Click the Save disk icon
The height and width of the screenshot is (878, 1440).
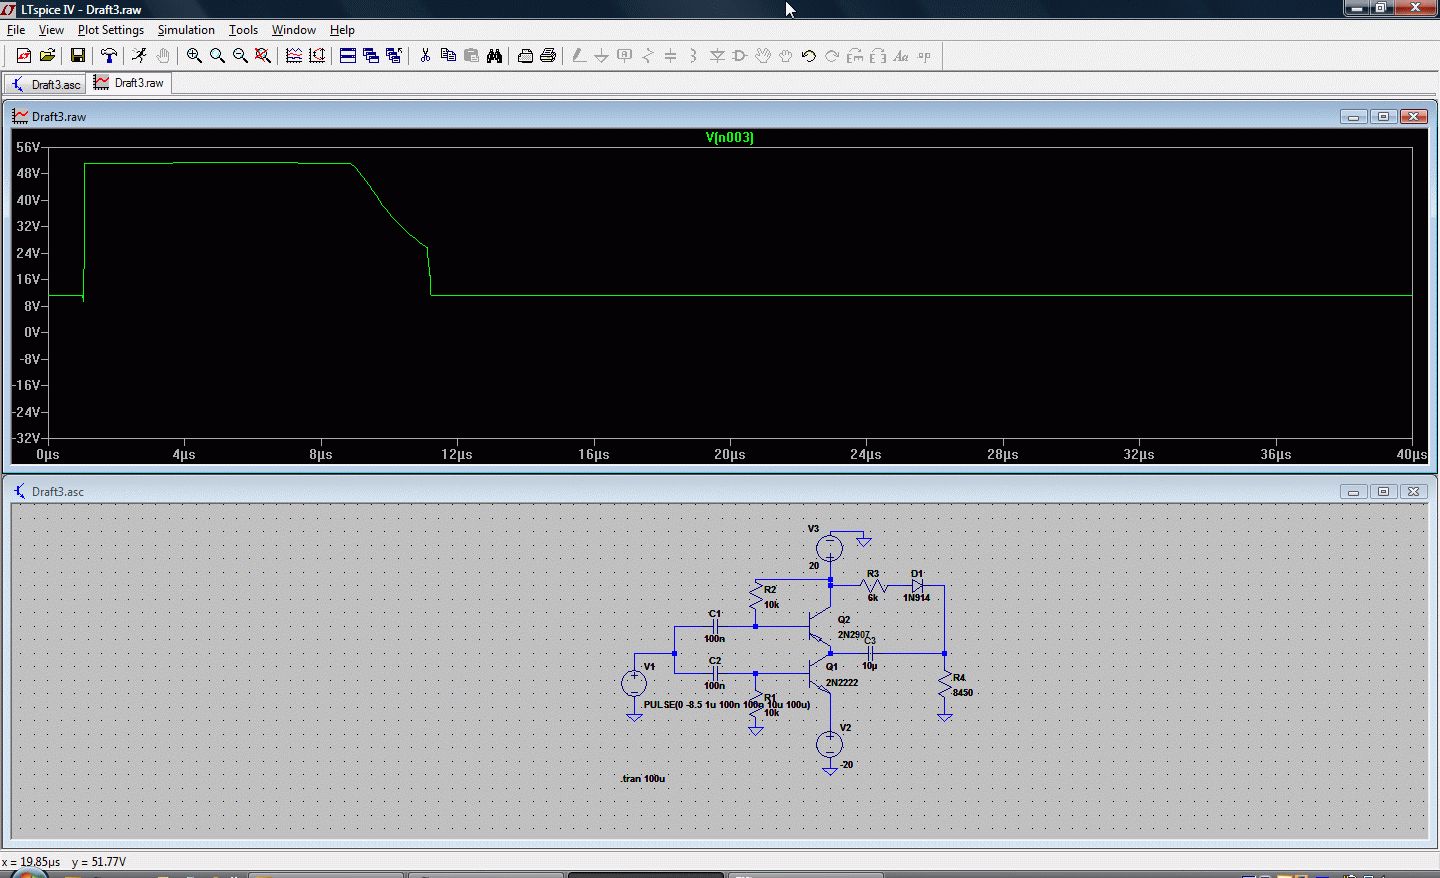pyautogui.click(x=77, y=56)
